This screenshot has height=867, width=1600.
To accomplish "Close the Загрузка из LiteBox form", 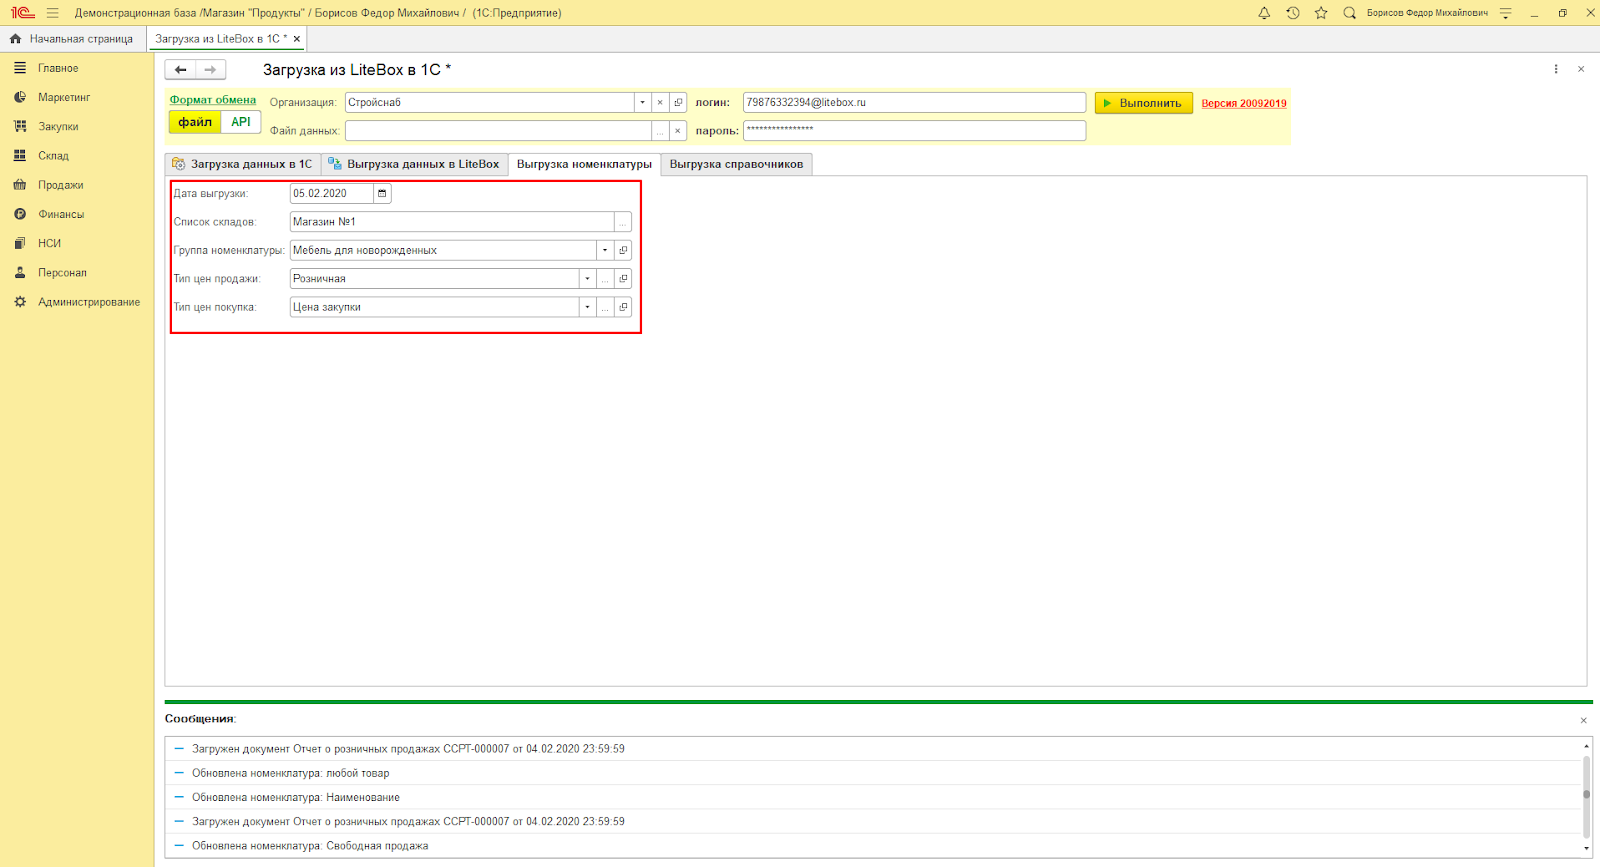I will pos(1581,69).
